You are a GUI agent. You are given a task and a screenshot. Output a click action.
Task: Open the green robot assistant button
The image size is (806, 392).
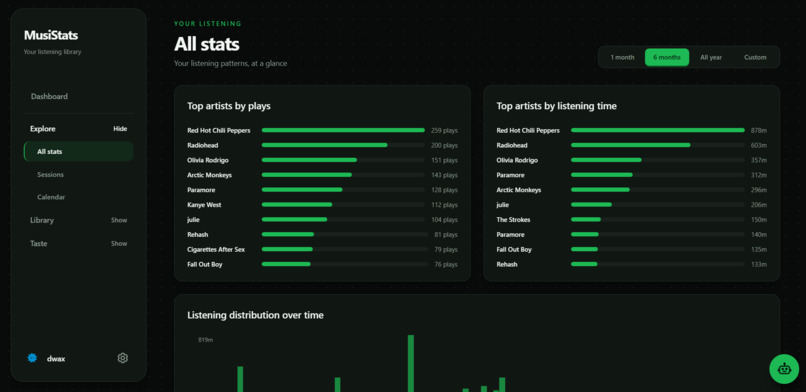pos(784,368)
